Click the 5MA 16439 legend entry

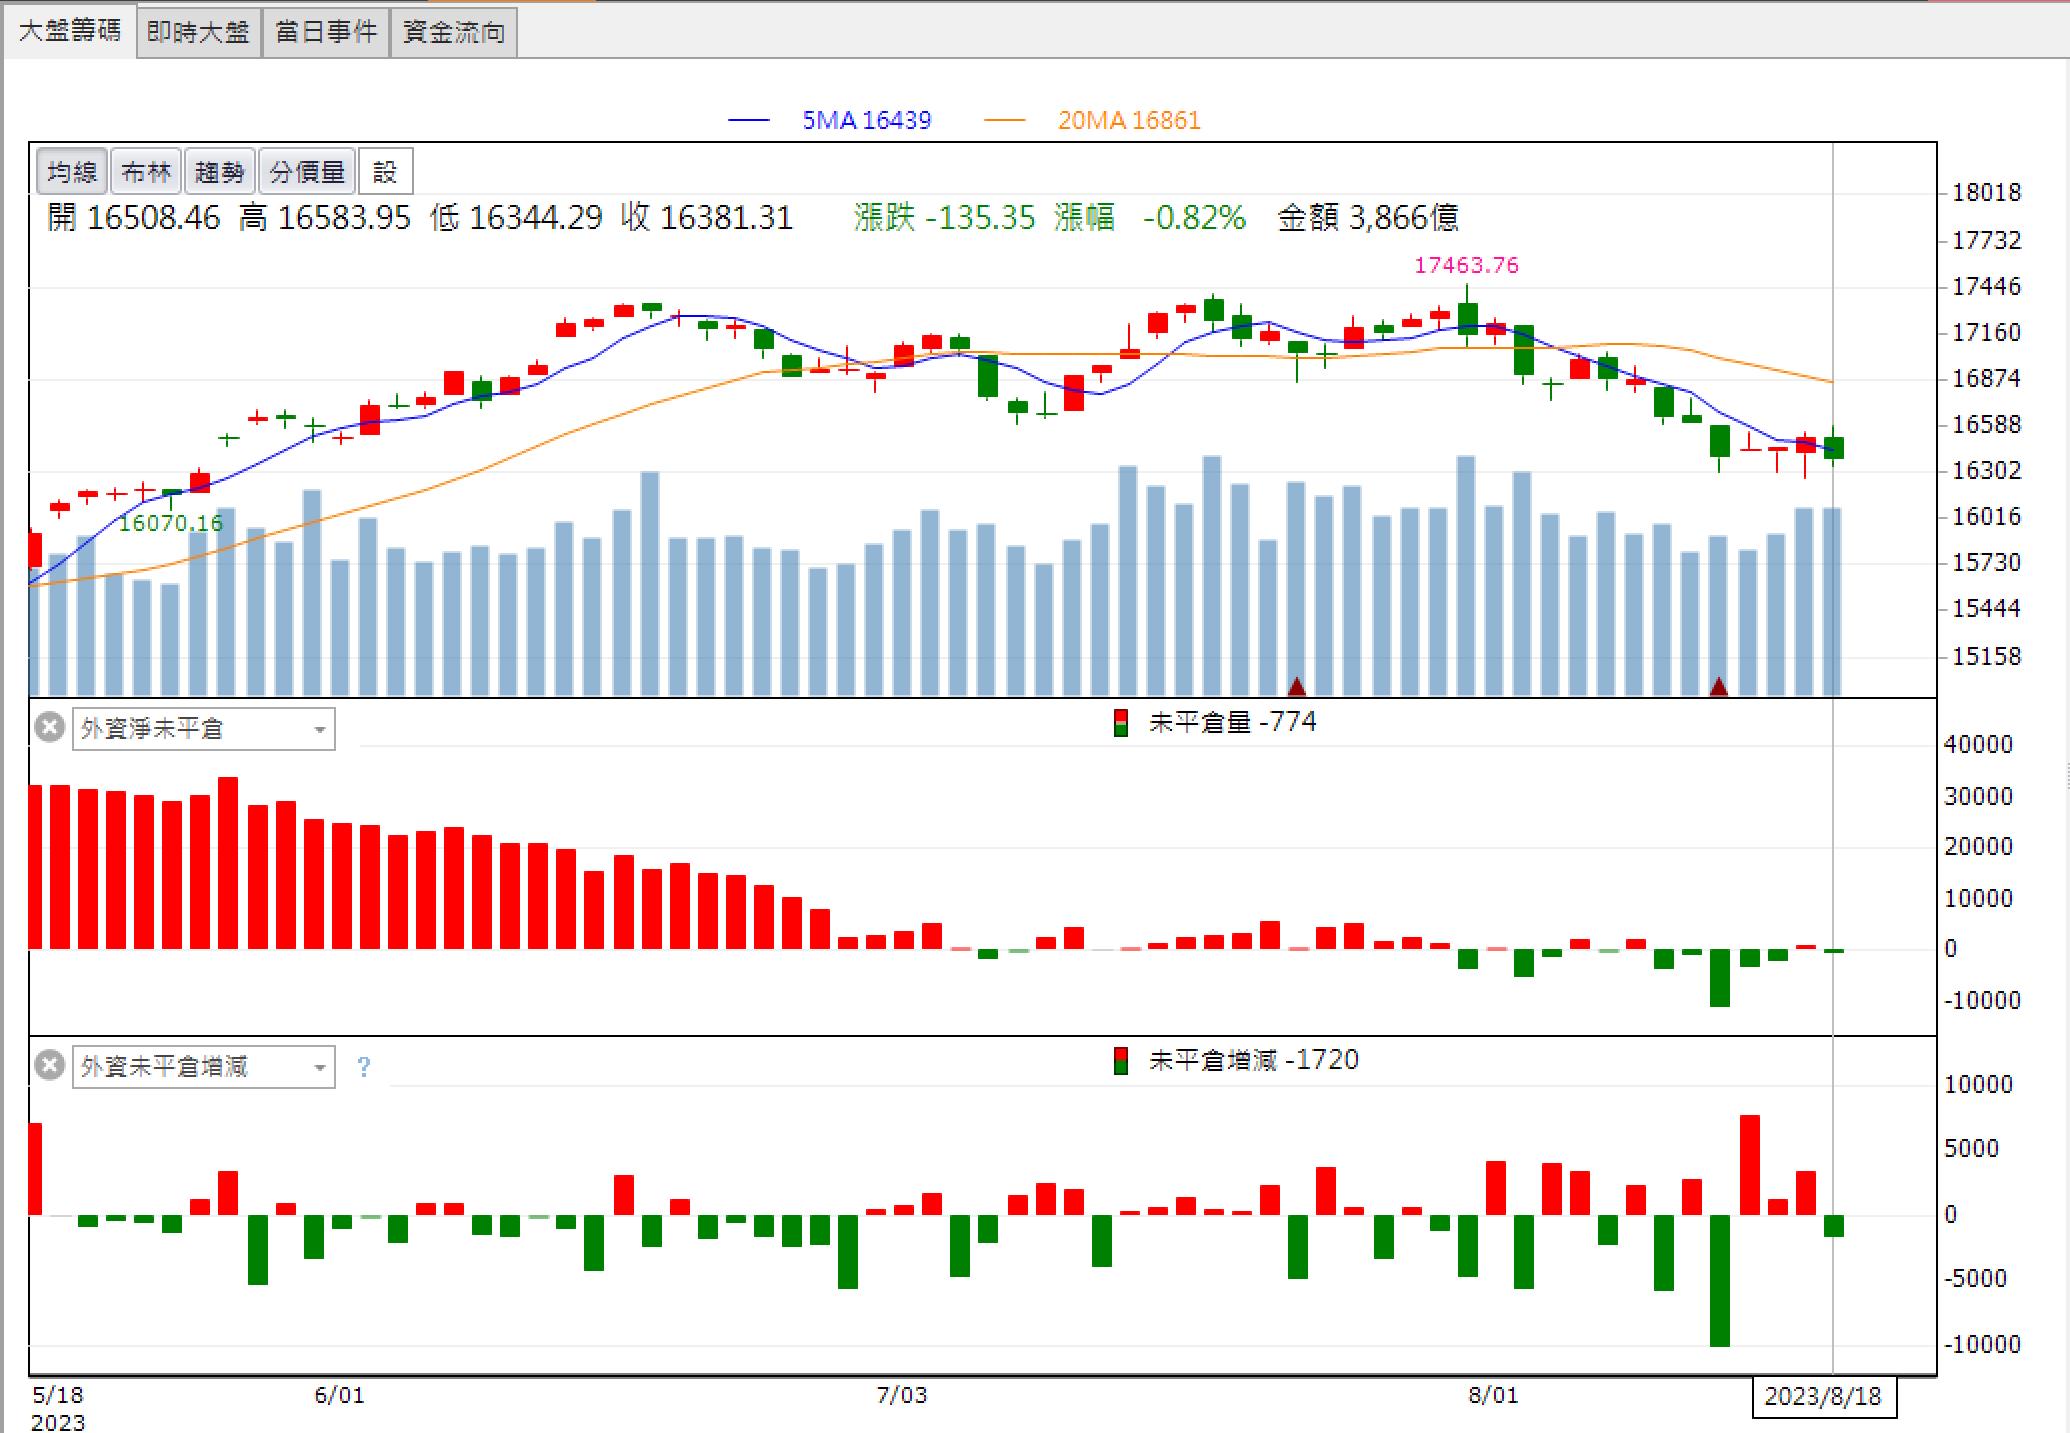point(830,120)
